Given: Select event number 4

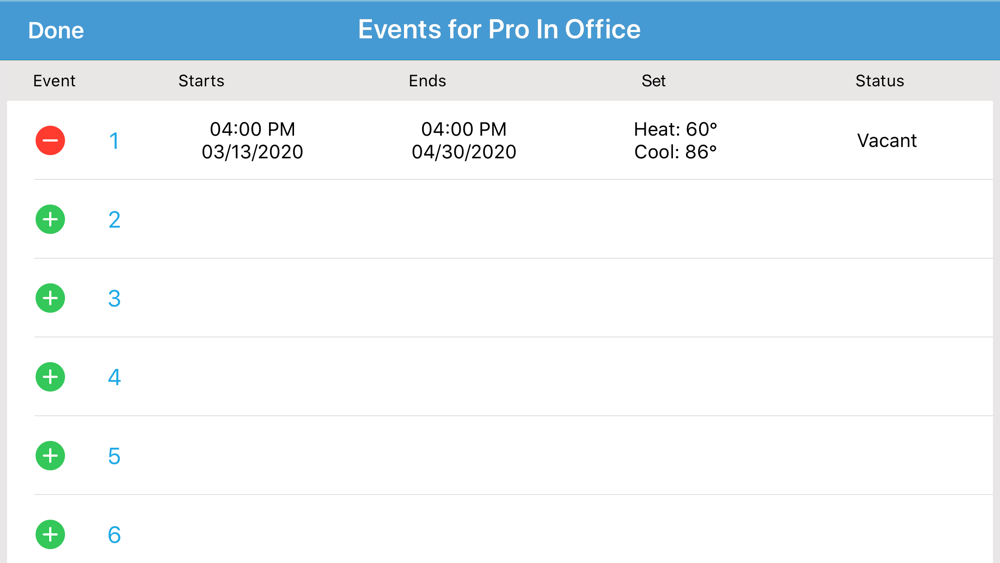Looking at the screenshot, I should [114, 377].
